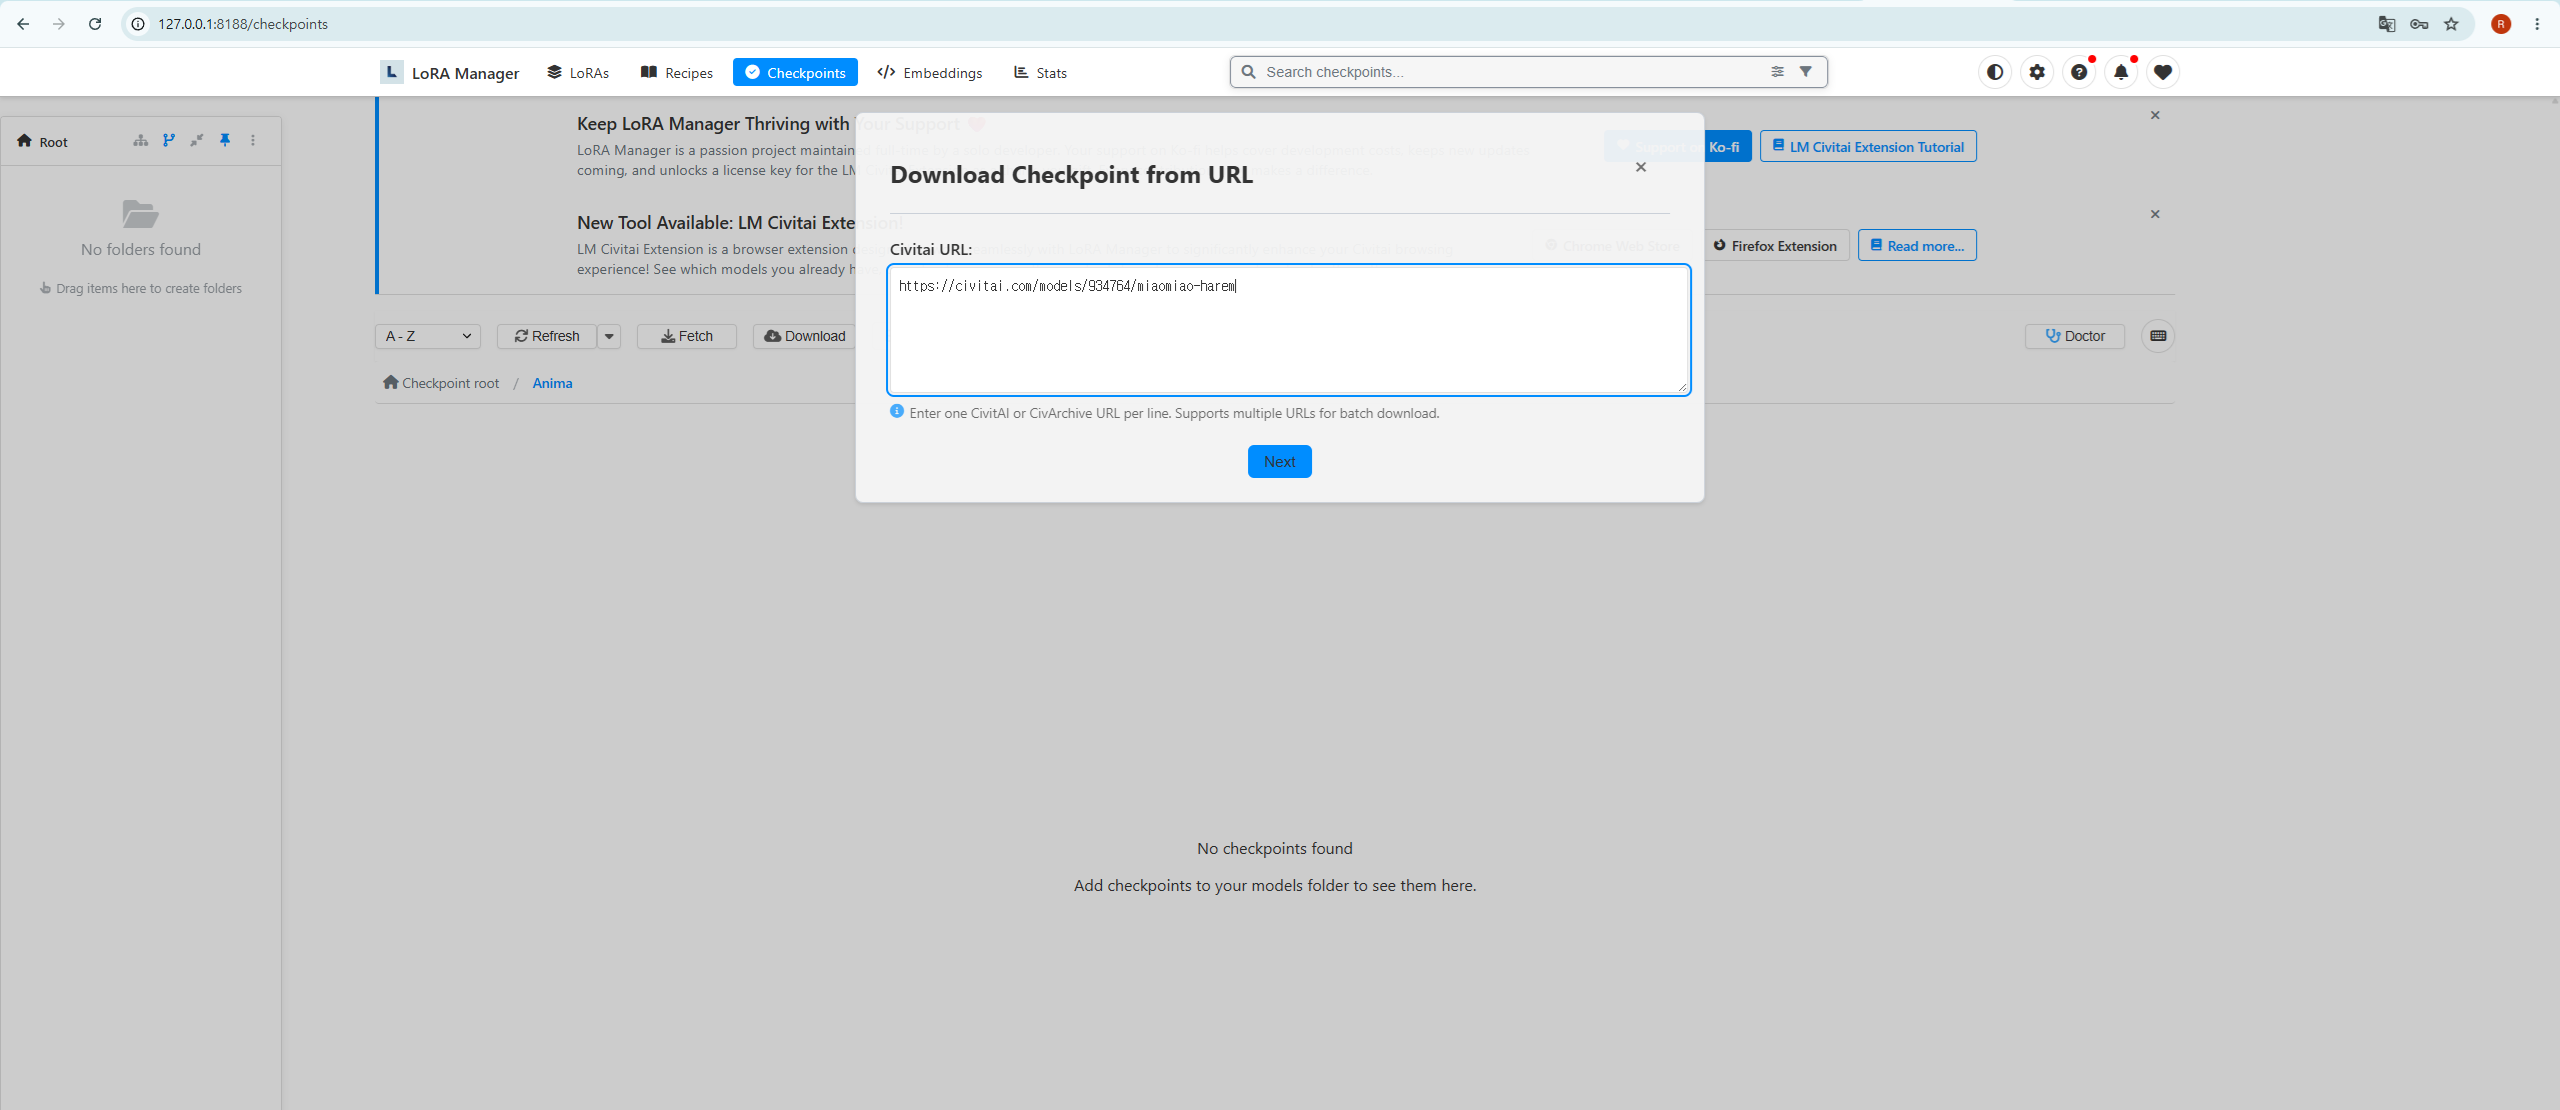Click the heart support icon

[2163, 72]
